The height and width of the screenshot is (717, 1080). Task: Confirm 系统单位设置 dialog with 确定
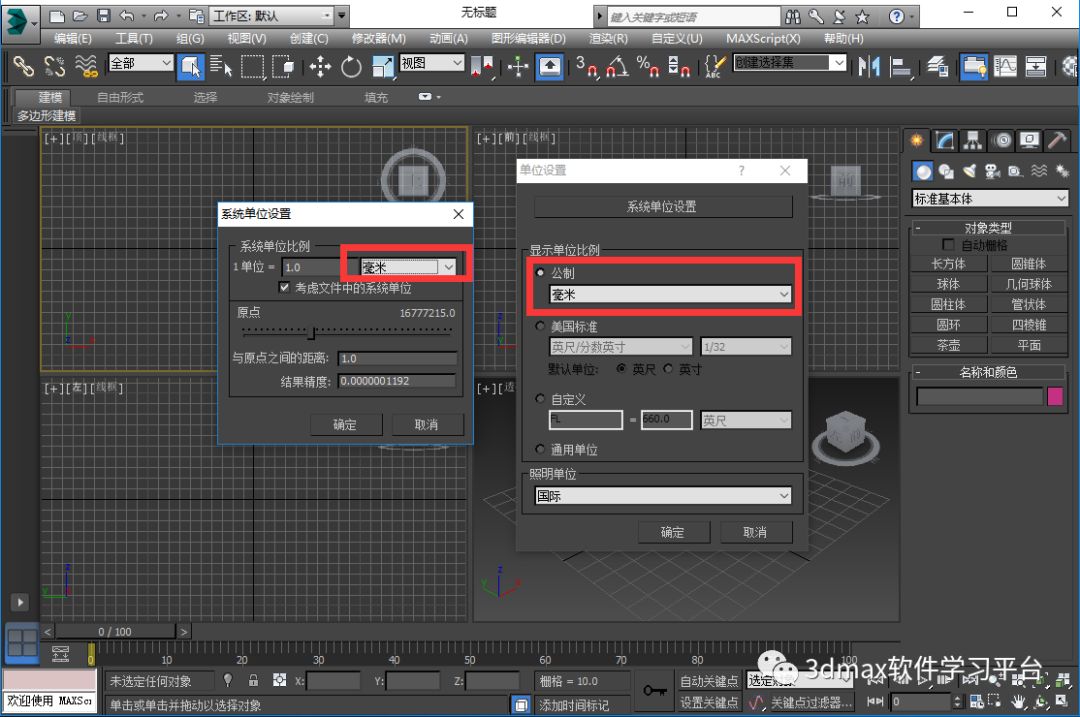point(344,424)
